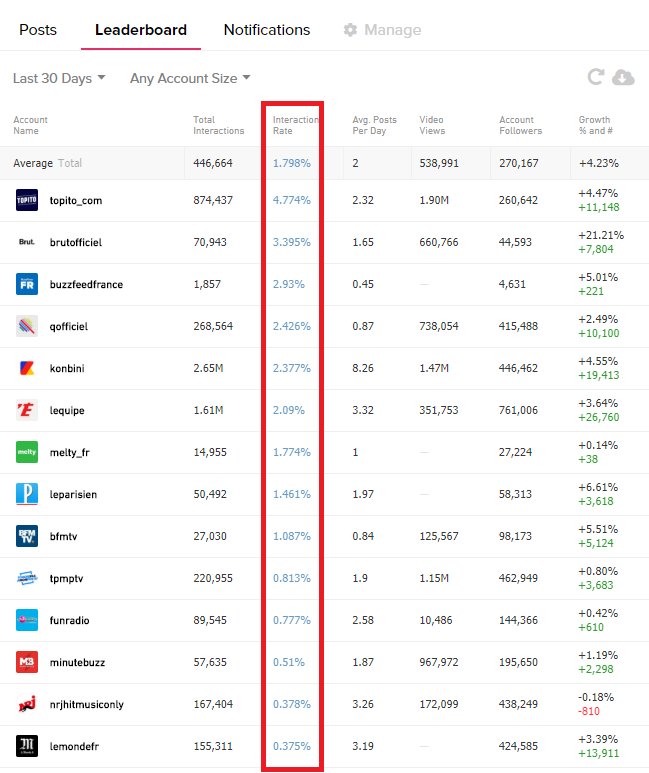Click the lequipe account logo
The height and width of the screenshot is (773, 649).
click(x=27, y=410)
